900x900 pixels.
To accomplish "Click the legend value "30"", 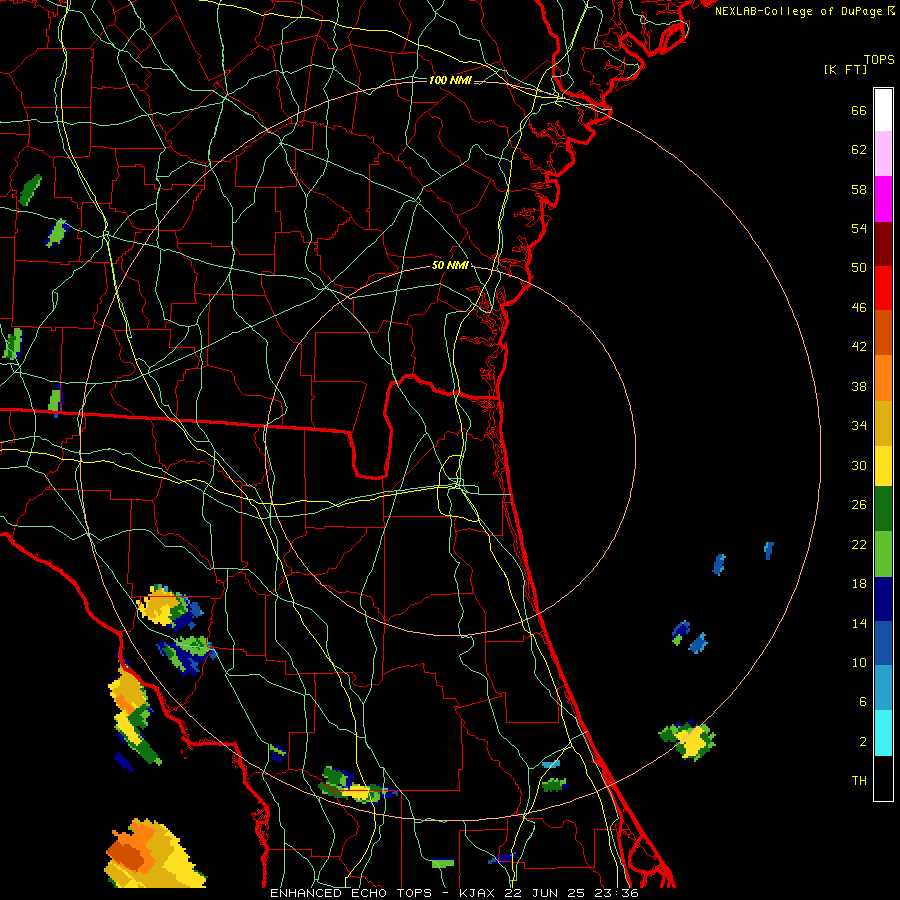I will point(859,465).
